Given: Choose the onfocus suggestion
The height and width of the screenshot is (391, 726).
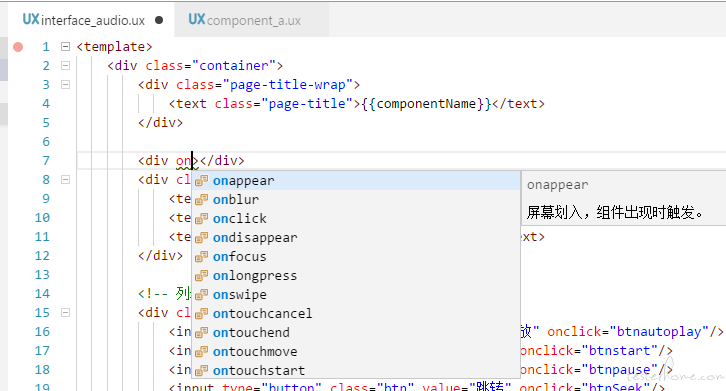Looking at the screenshot, I should (x=356, y=256).
